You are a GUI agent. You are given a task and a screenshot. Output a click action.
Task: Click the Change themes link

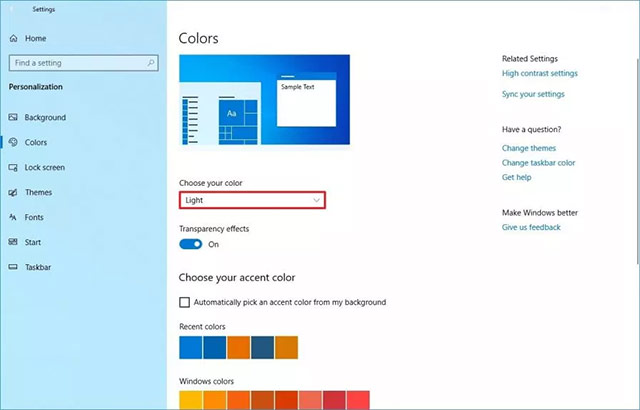coord(529,148)
